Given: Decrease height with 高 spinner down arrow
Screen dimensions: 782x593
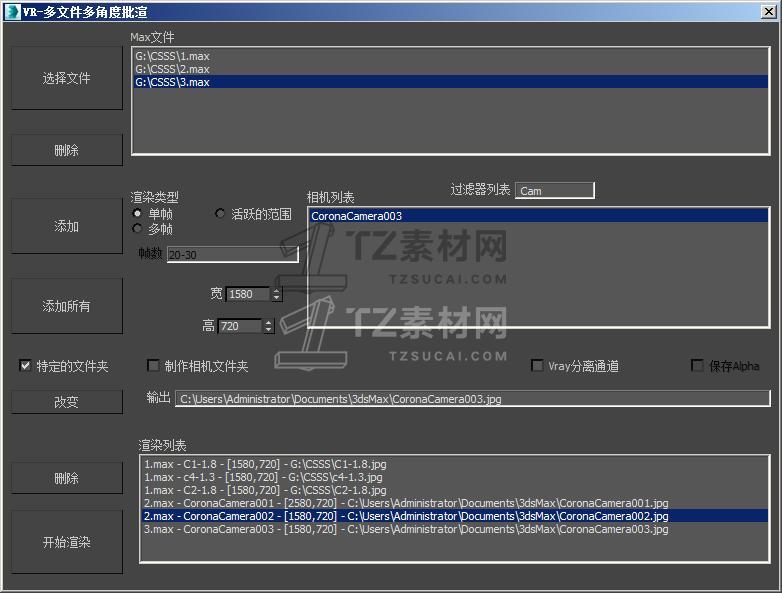Looking at the screenshot, I should 269,330.
